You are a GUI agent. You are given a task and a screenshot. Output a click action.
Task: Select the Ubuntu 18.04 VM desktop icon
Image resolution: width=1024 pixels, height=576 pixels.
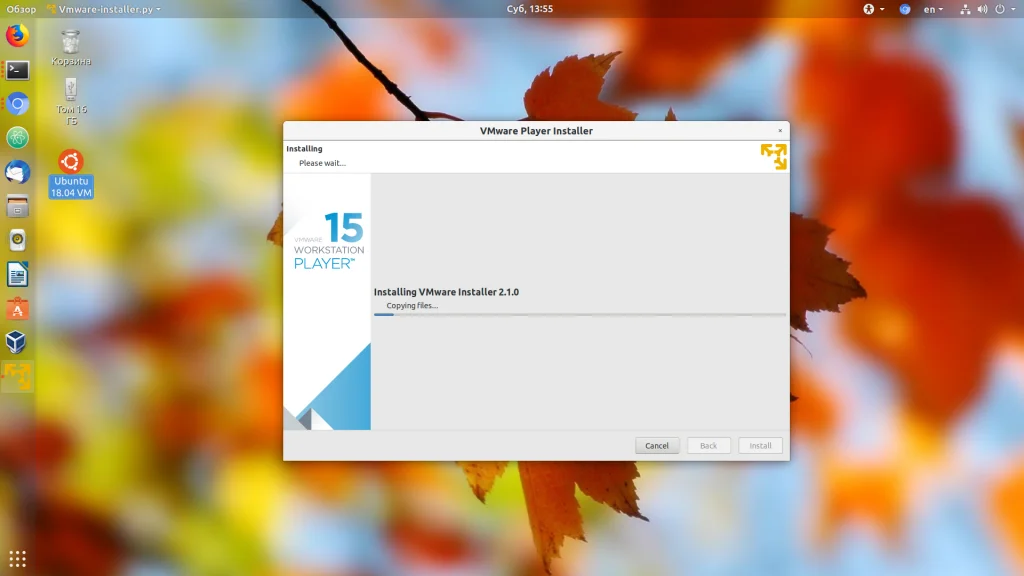click(71, 174)
